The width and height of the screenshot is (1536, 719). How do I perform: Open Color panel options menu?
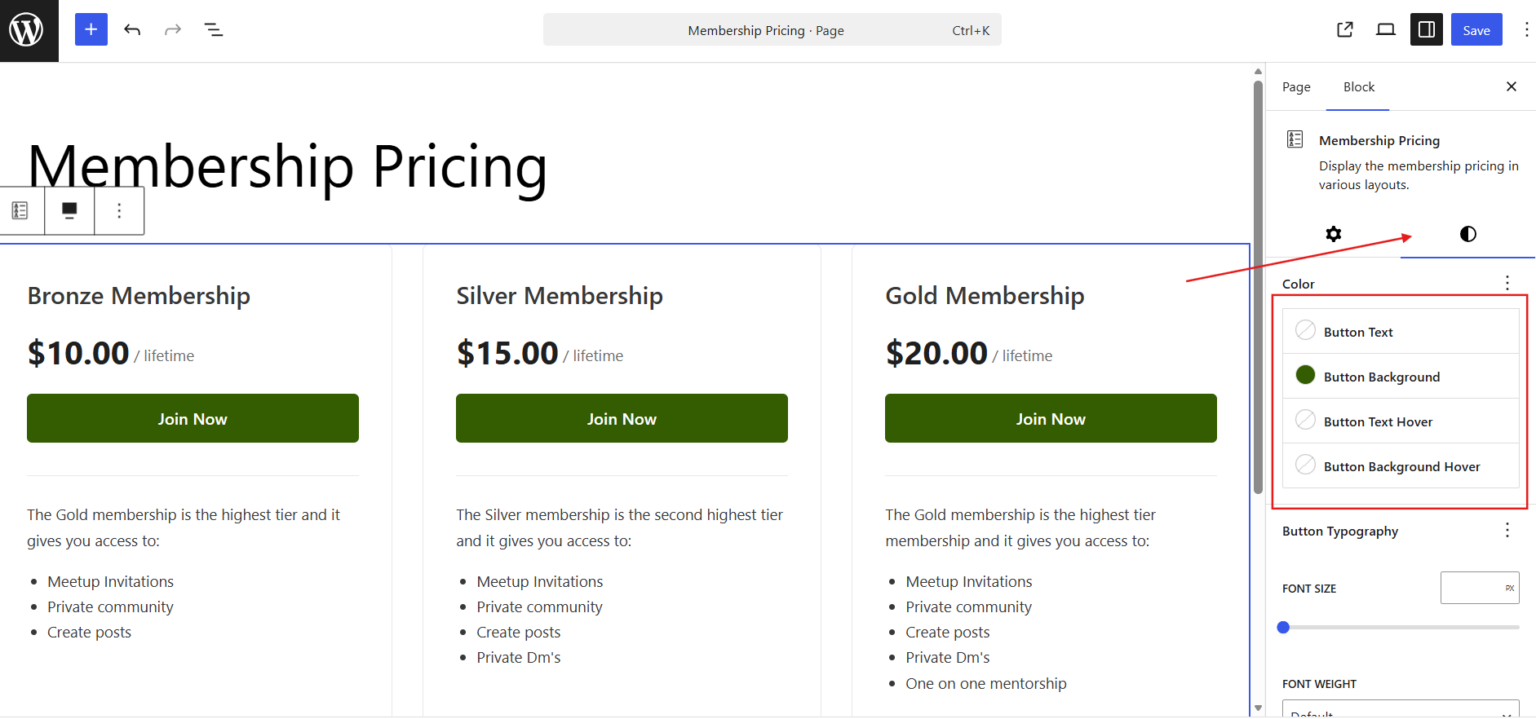(1508, 284)
